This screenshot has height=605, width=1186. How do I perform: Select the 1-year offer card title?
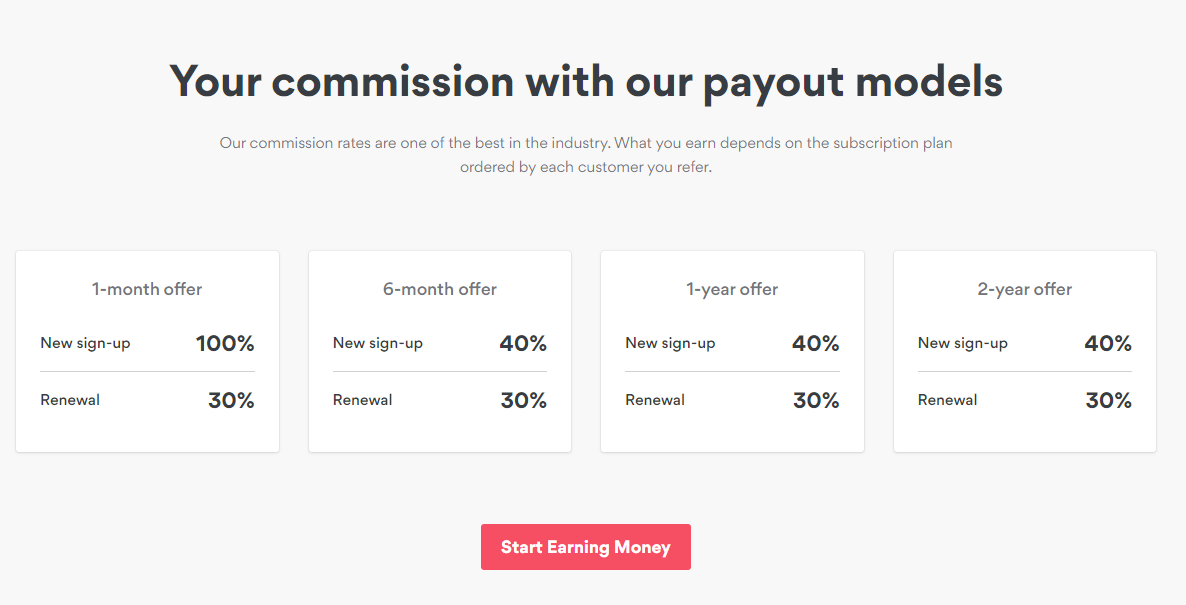point(732,289)
